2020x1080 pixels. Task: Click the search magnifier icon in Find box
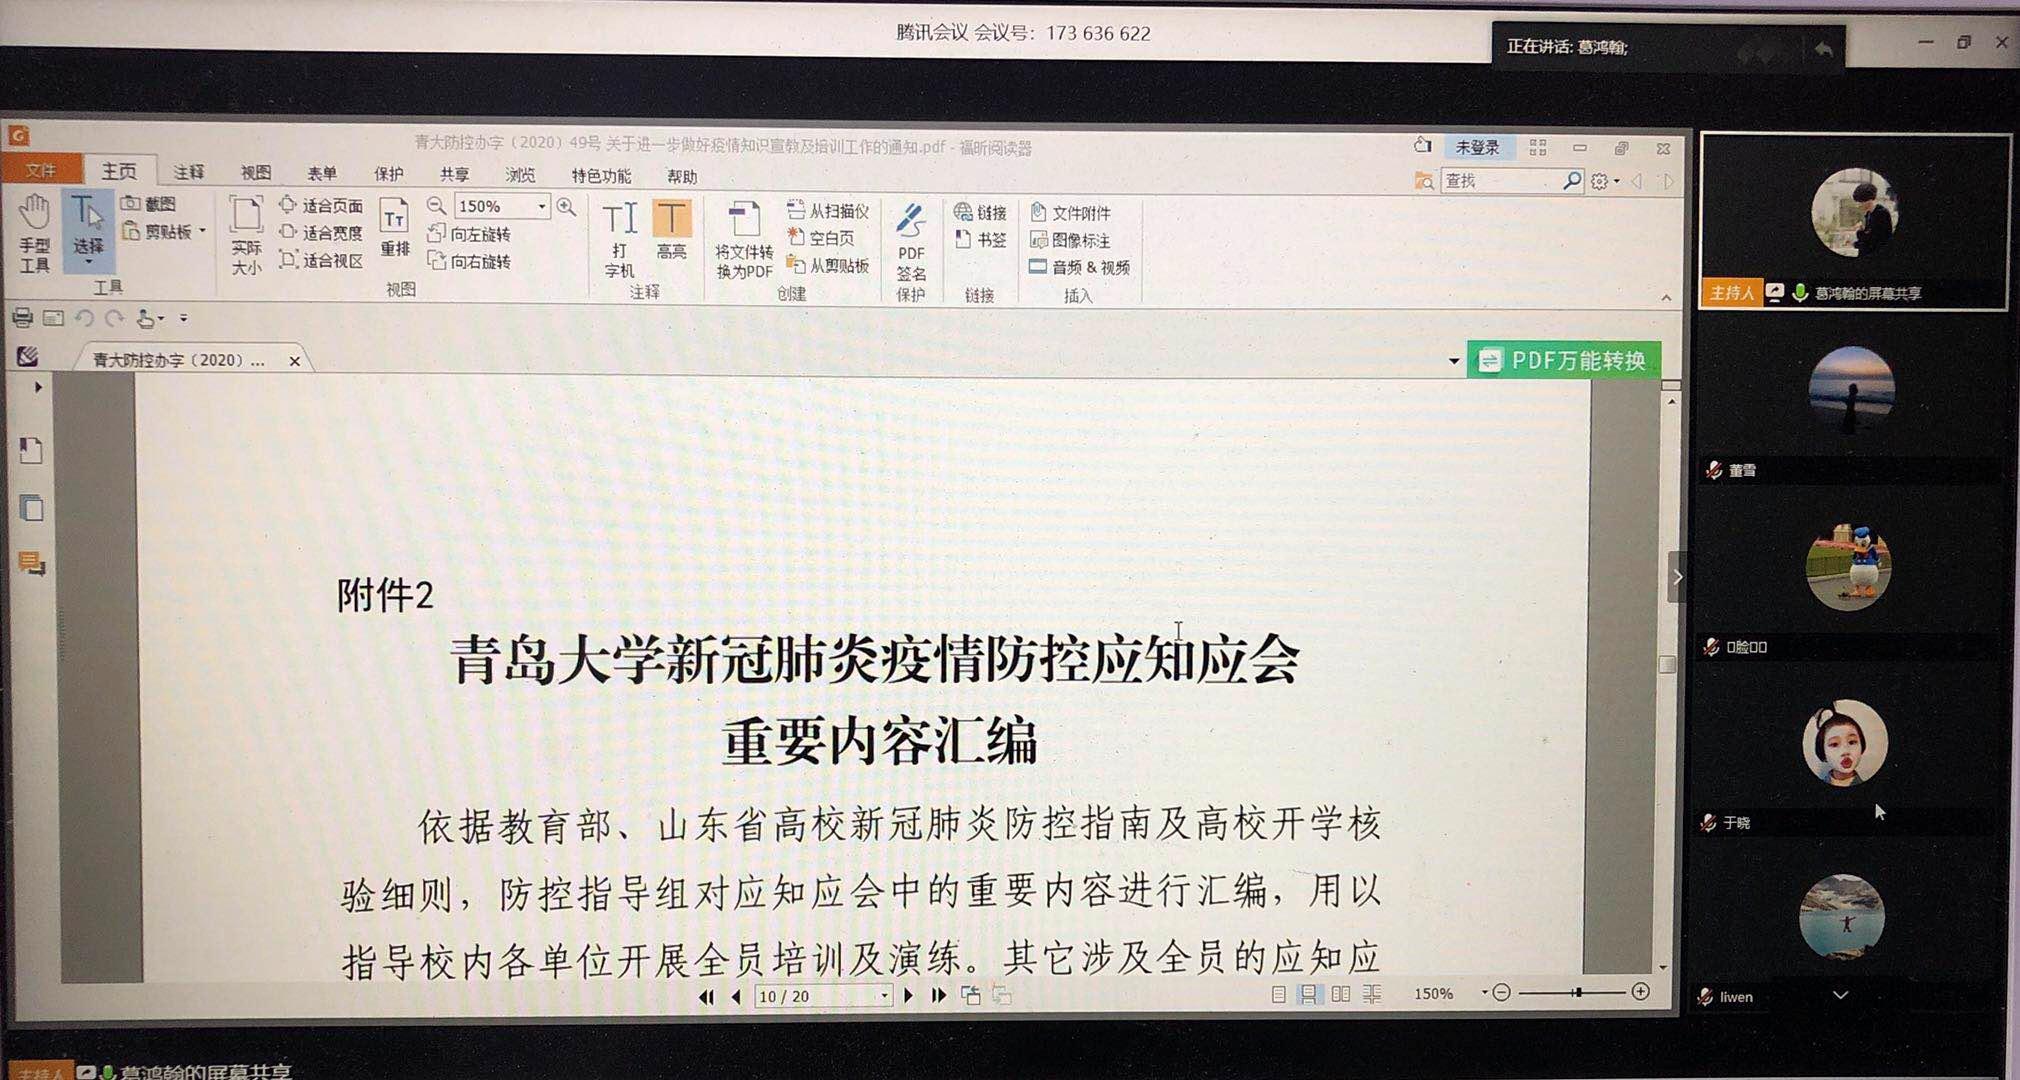click(x=1572, y=180)
